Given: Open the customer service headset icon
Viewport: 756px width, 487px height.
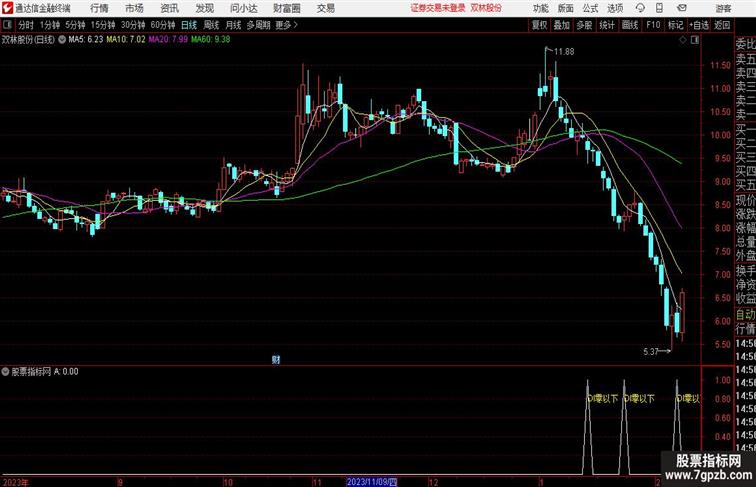Looking at the screenshot, I should 640,8.
